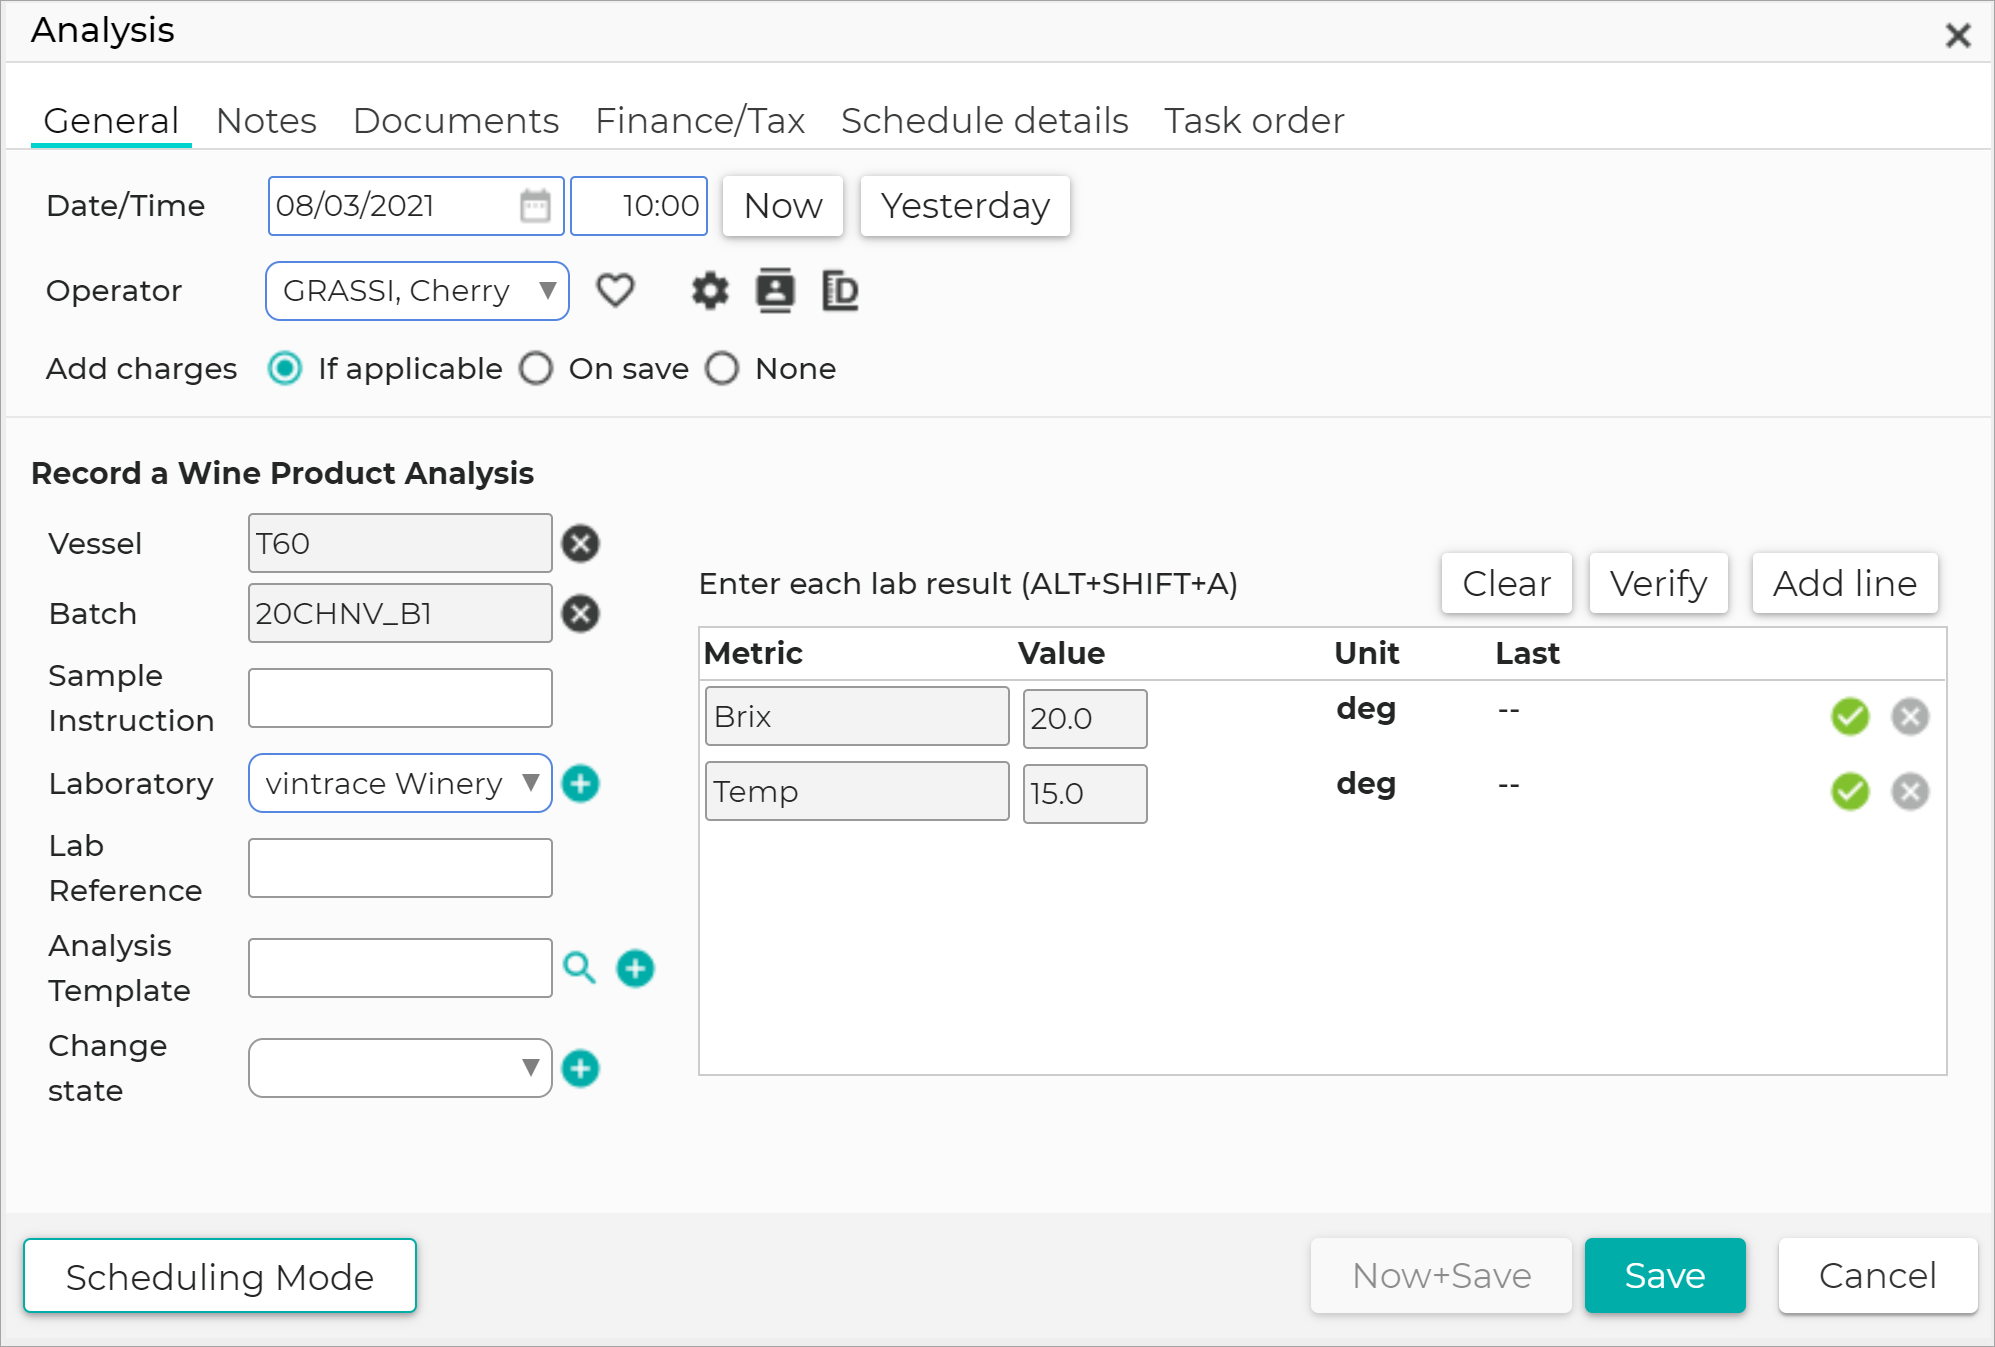This screenshot has height=1347, width=1995.
Task: Open operator settings gear icon
Action: pos(710,291)
